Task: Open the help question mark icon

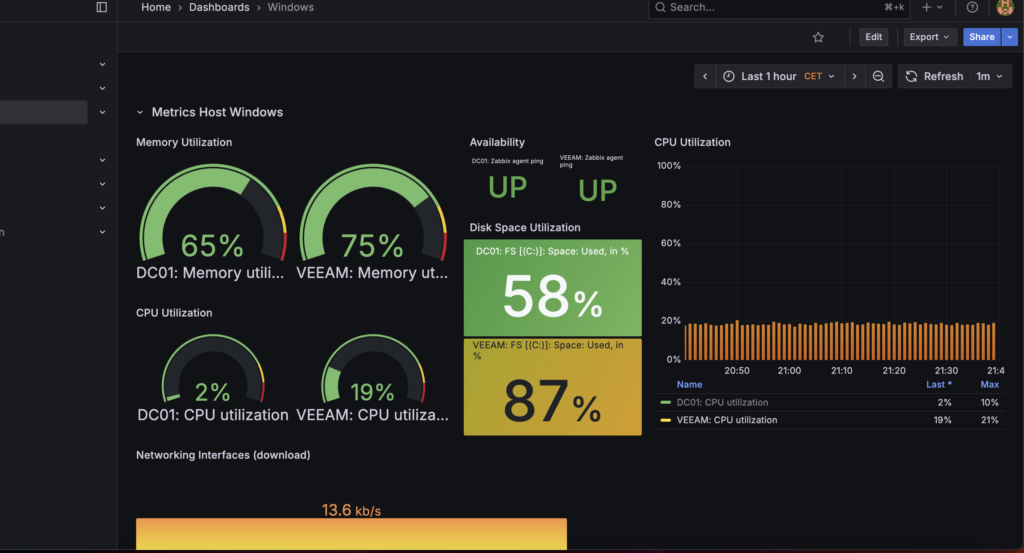Action: coord(972,7)
